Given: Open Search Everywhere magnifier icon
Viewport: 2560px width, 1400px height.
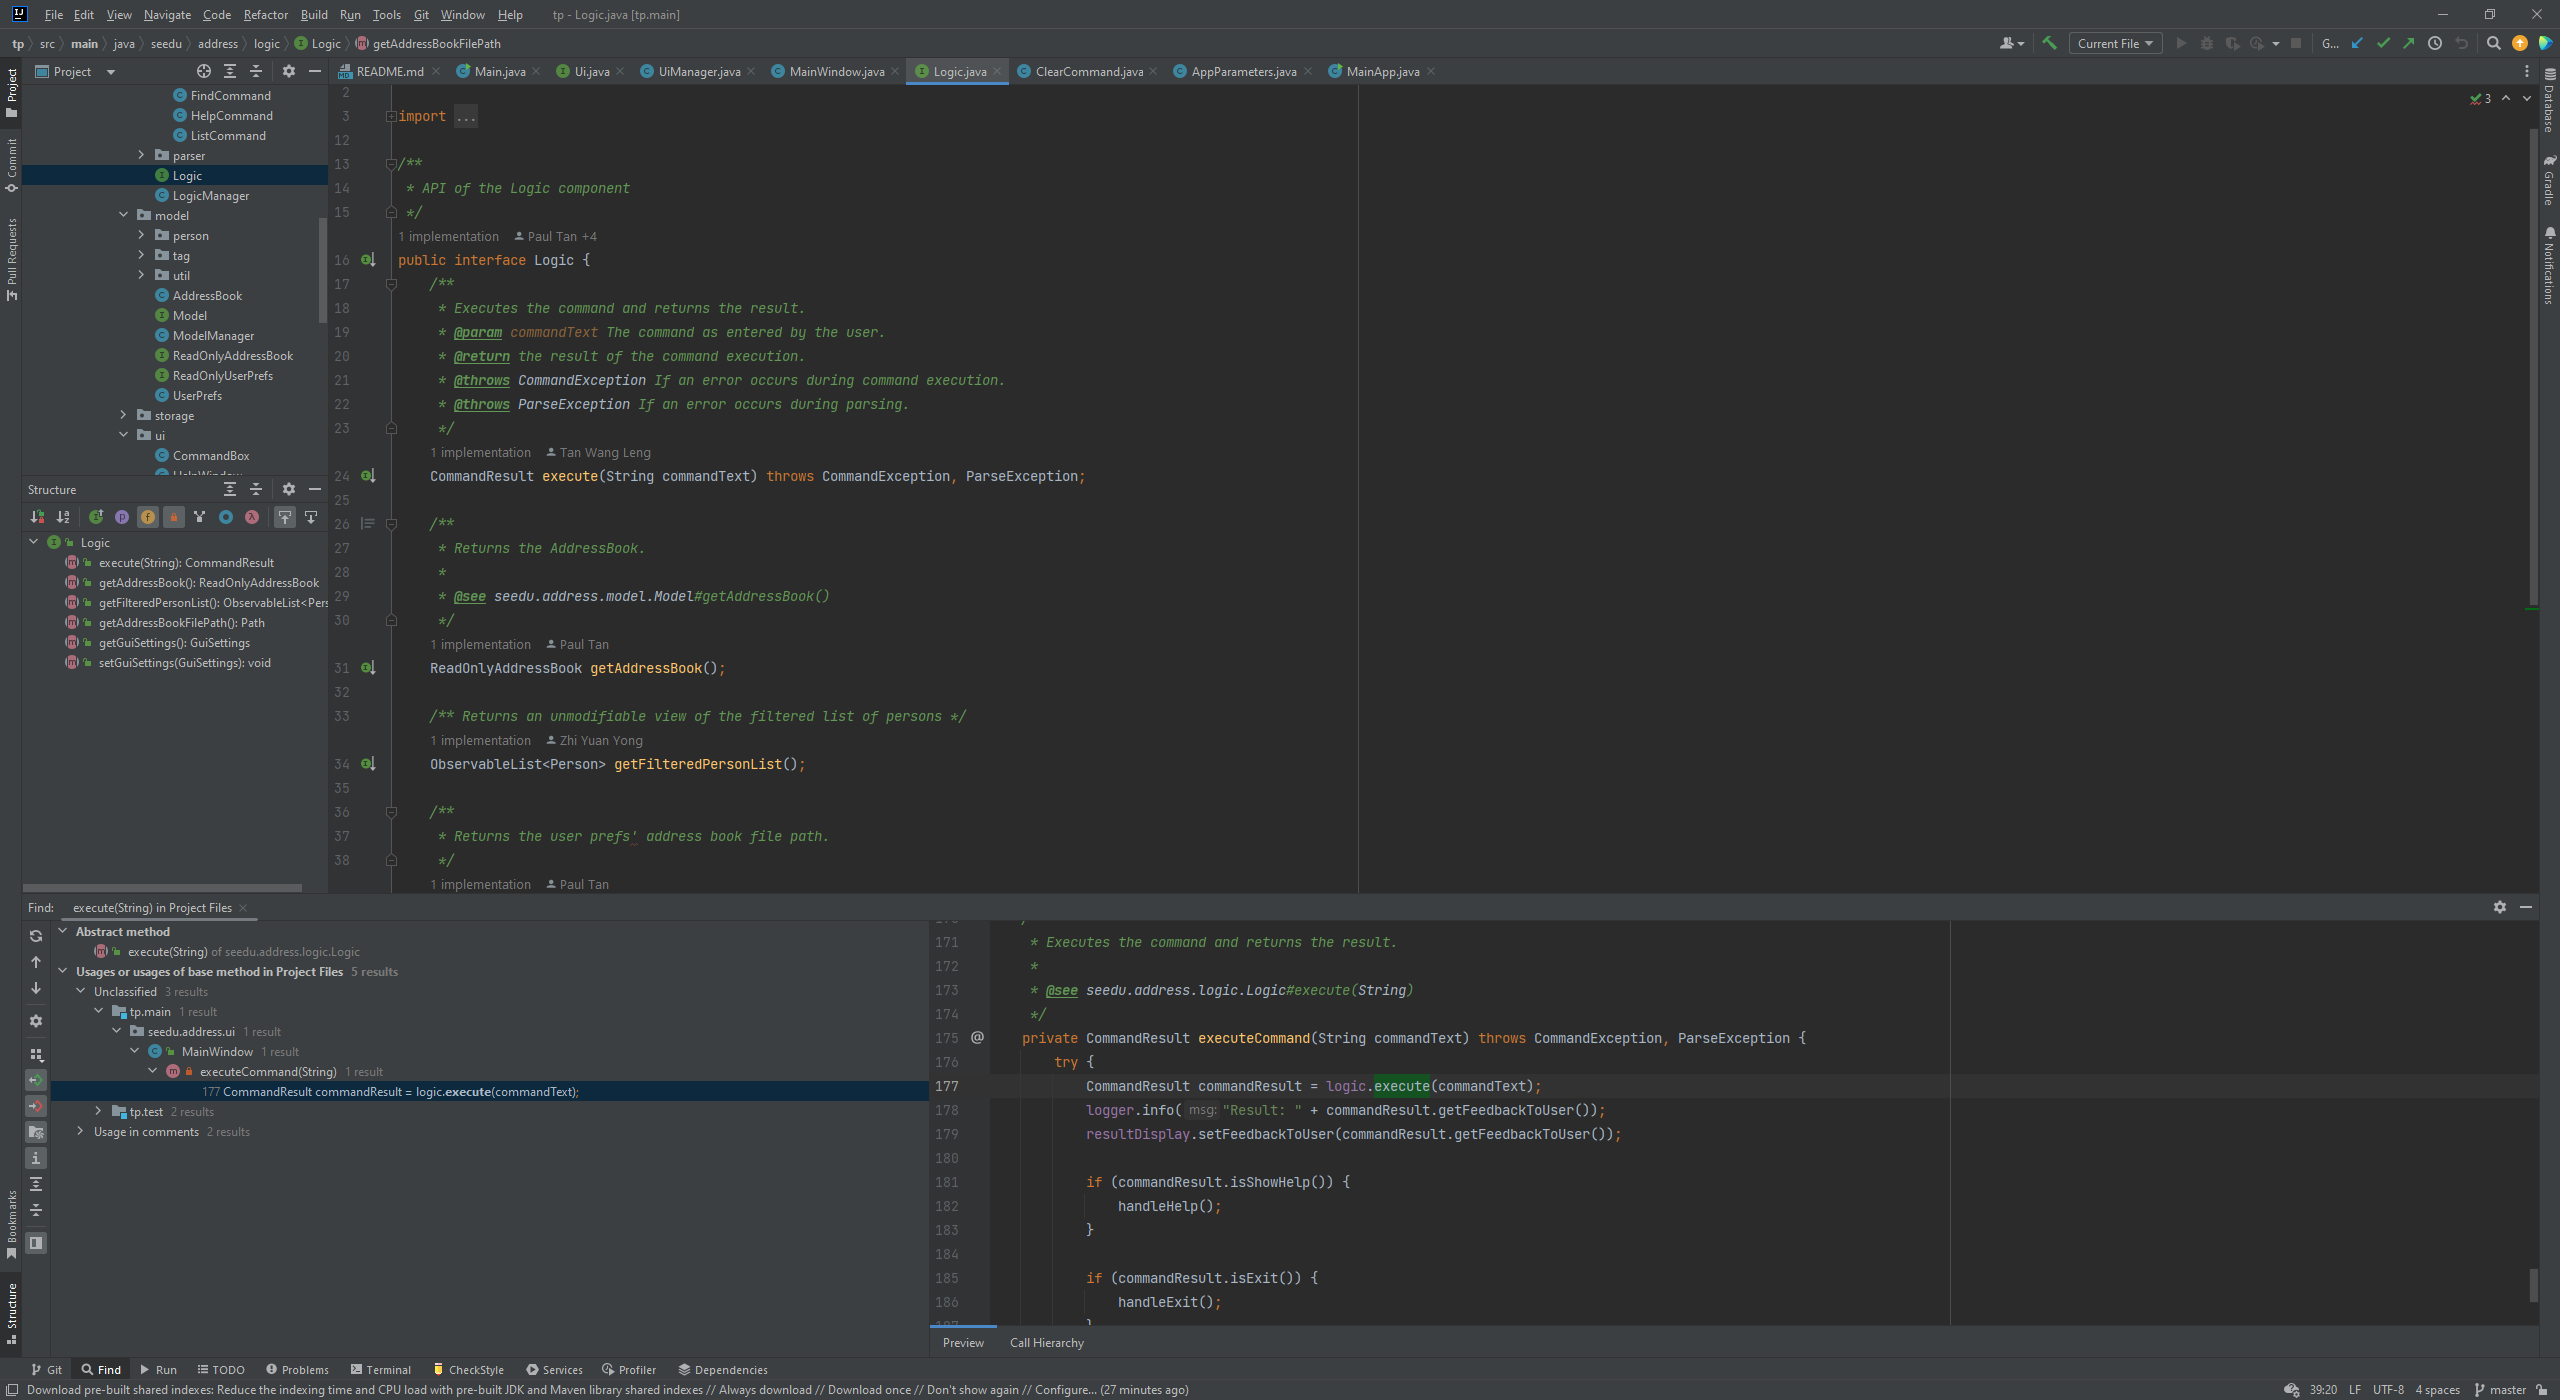Looking at the screenshot, I should point(2494,43).
